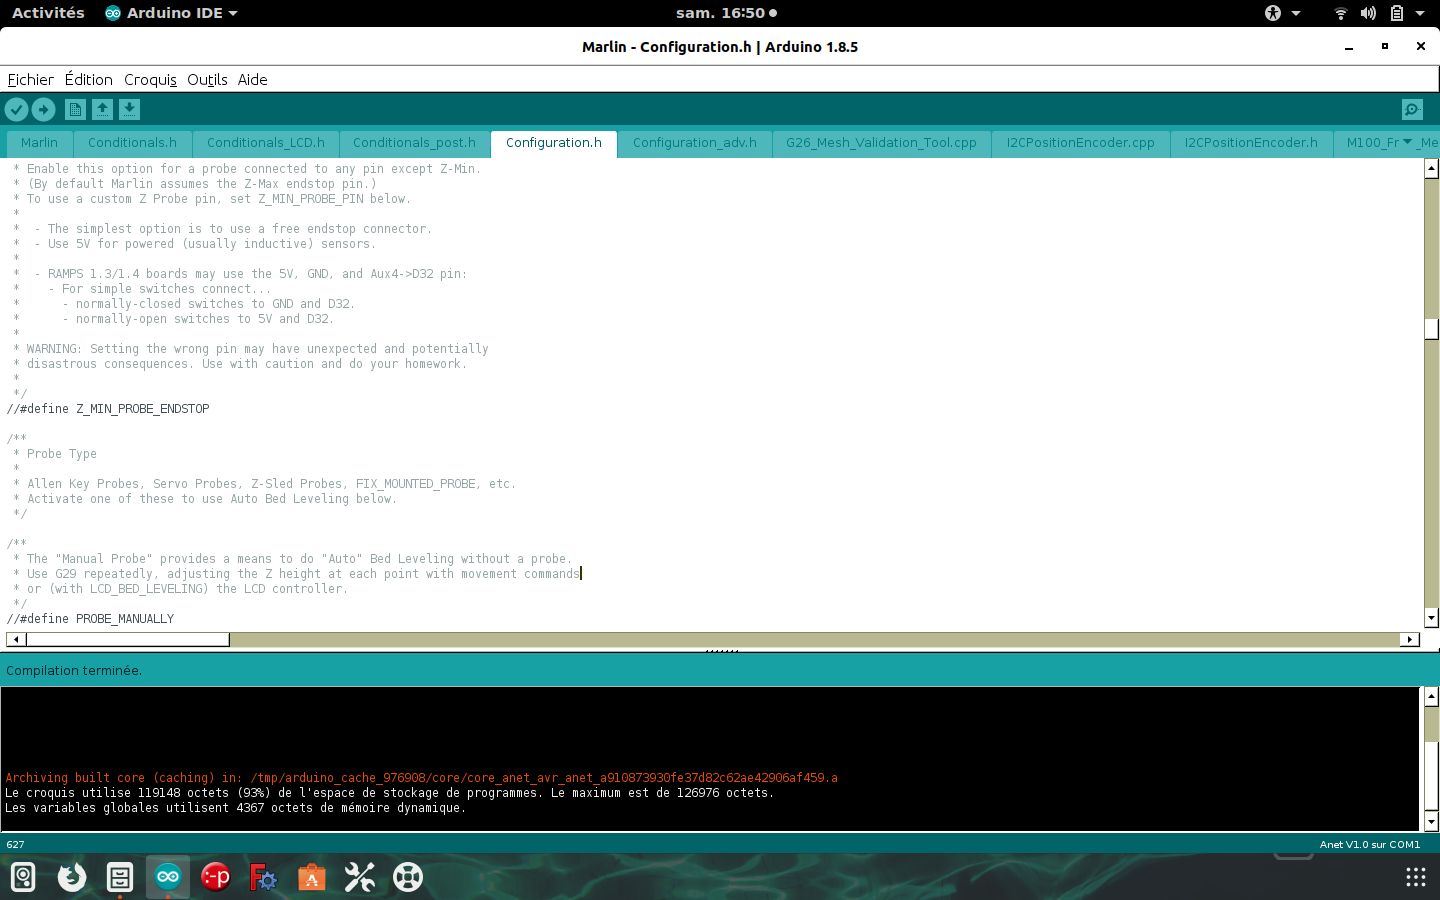Click the 'Les variables globales utilisent' console line
Viewport: 1440px width, 900px height.
pyautogui.click(x=235, y=808)
